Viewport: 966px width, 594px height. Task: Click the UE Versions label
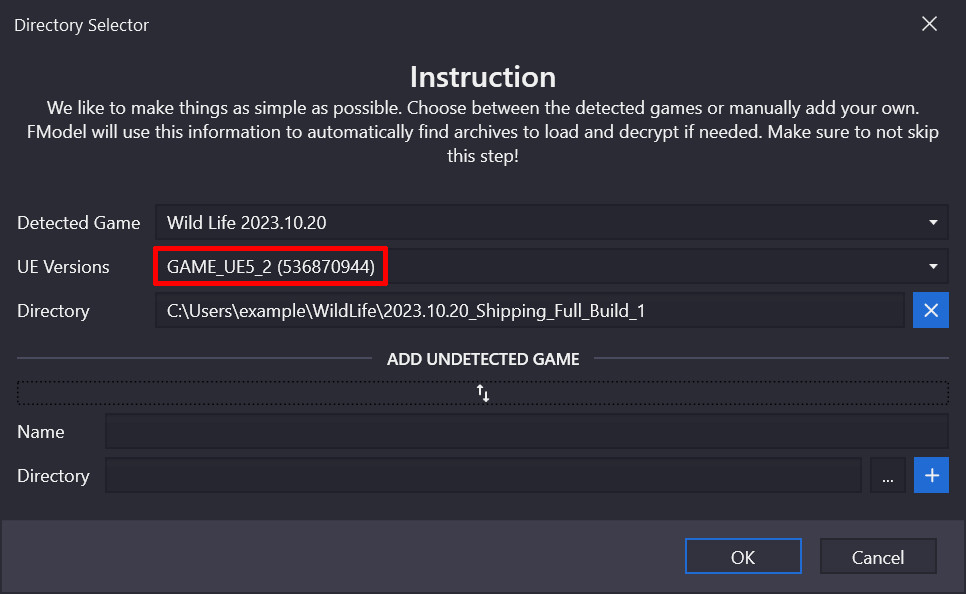pos(64,267)
